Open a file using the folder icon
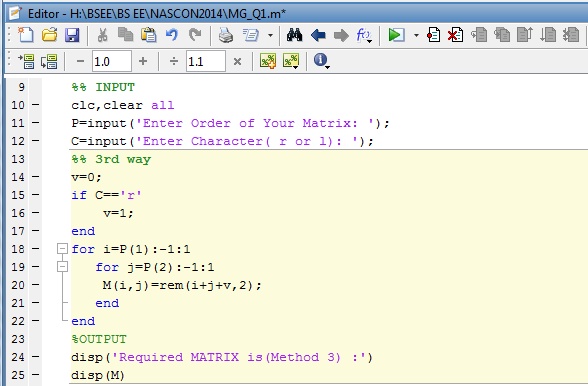This screenshot has height=386, width=588. click(50, 35)
